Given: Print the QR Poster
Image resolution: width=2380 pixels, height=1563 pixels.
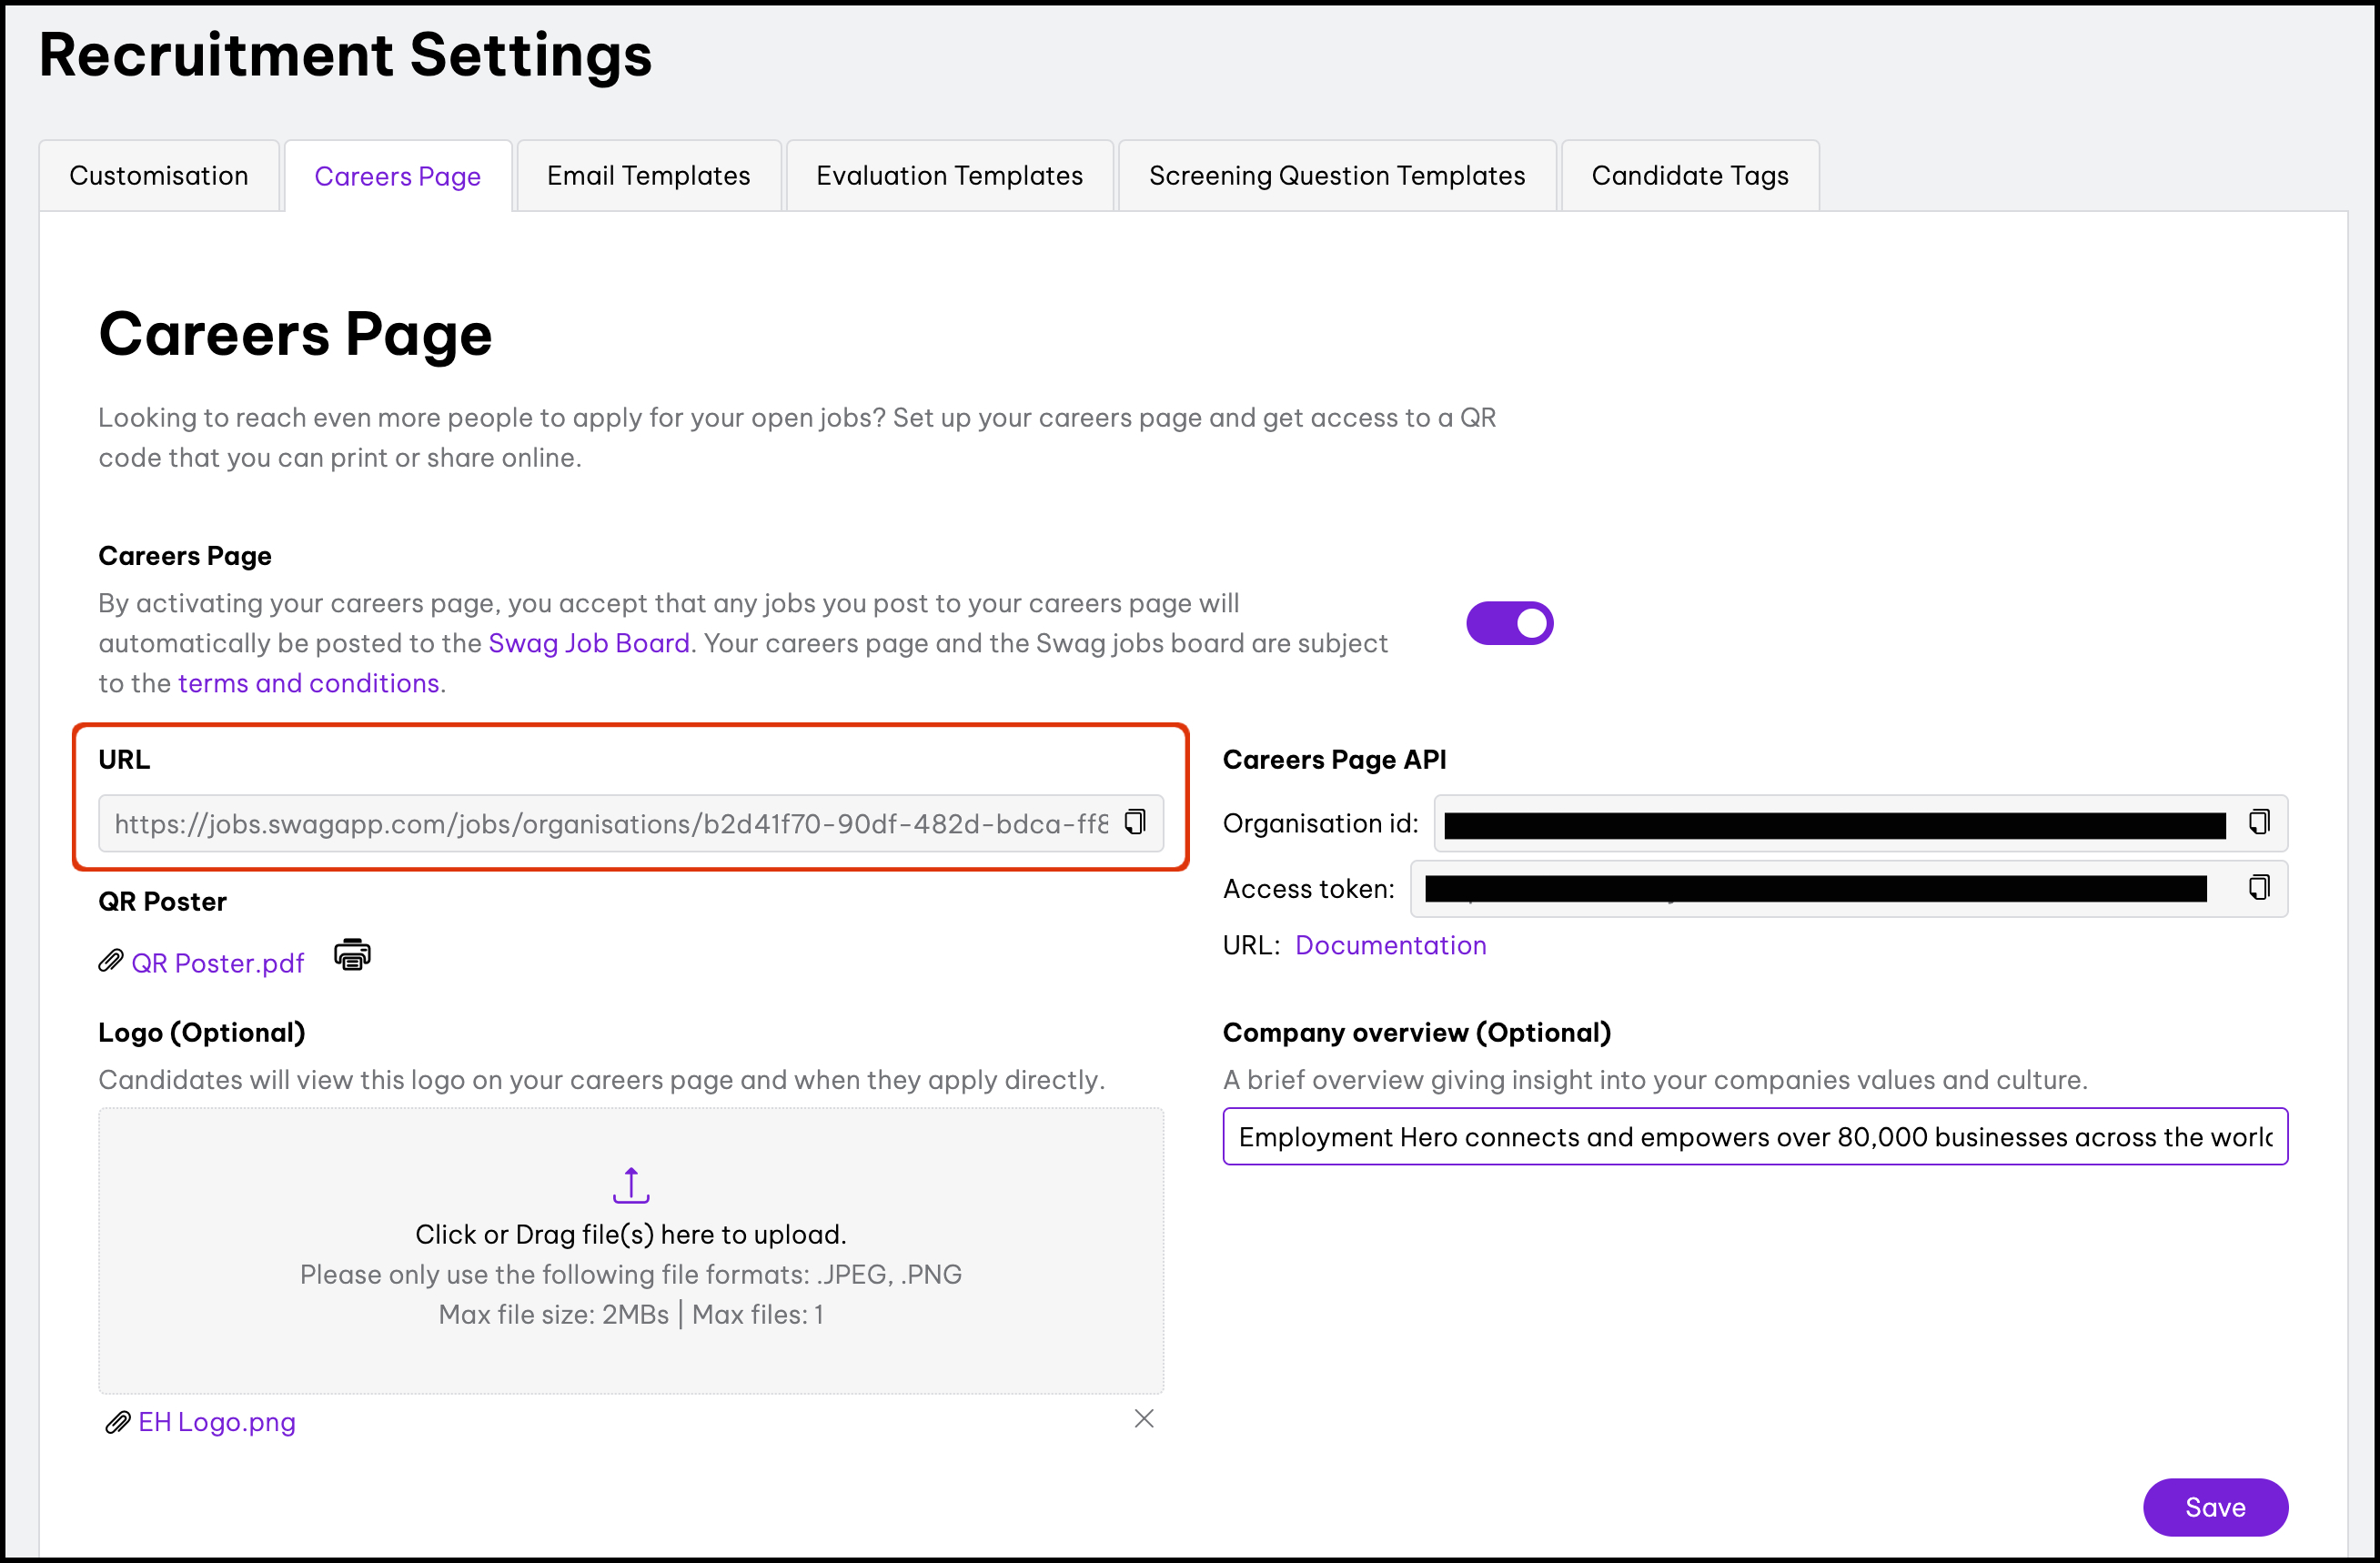Looking at the screenshot, I should 352,955.
